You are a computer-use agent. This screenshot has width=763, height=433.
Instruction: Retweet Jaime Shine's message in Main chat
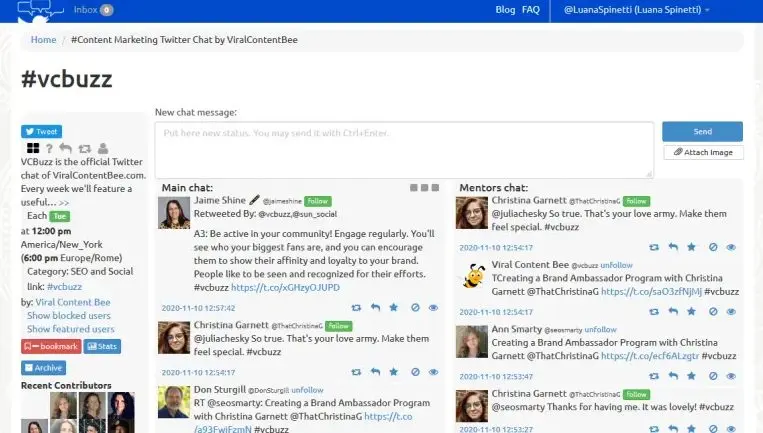point(357,308)
